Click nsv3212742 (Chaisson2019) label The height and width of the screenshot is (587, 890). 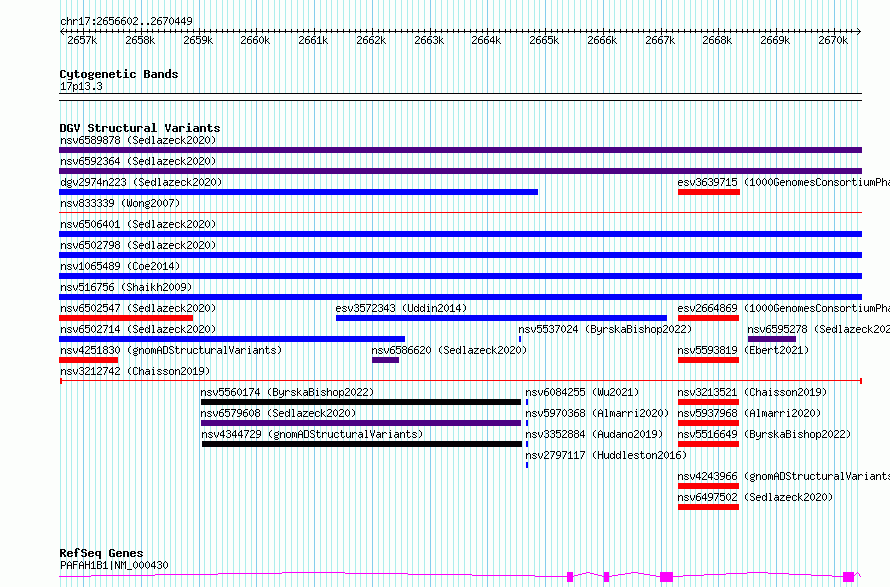pos(135,371)
